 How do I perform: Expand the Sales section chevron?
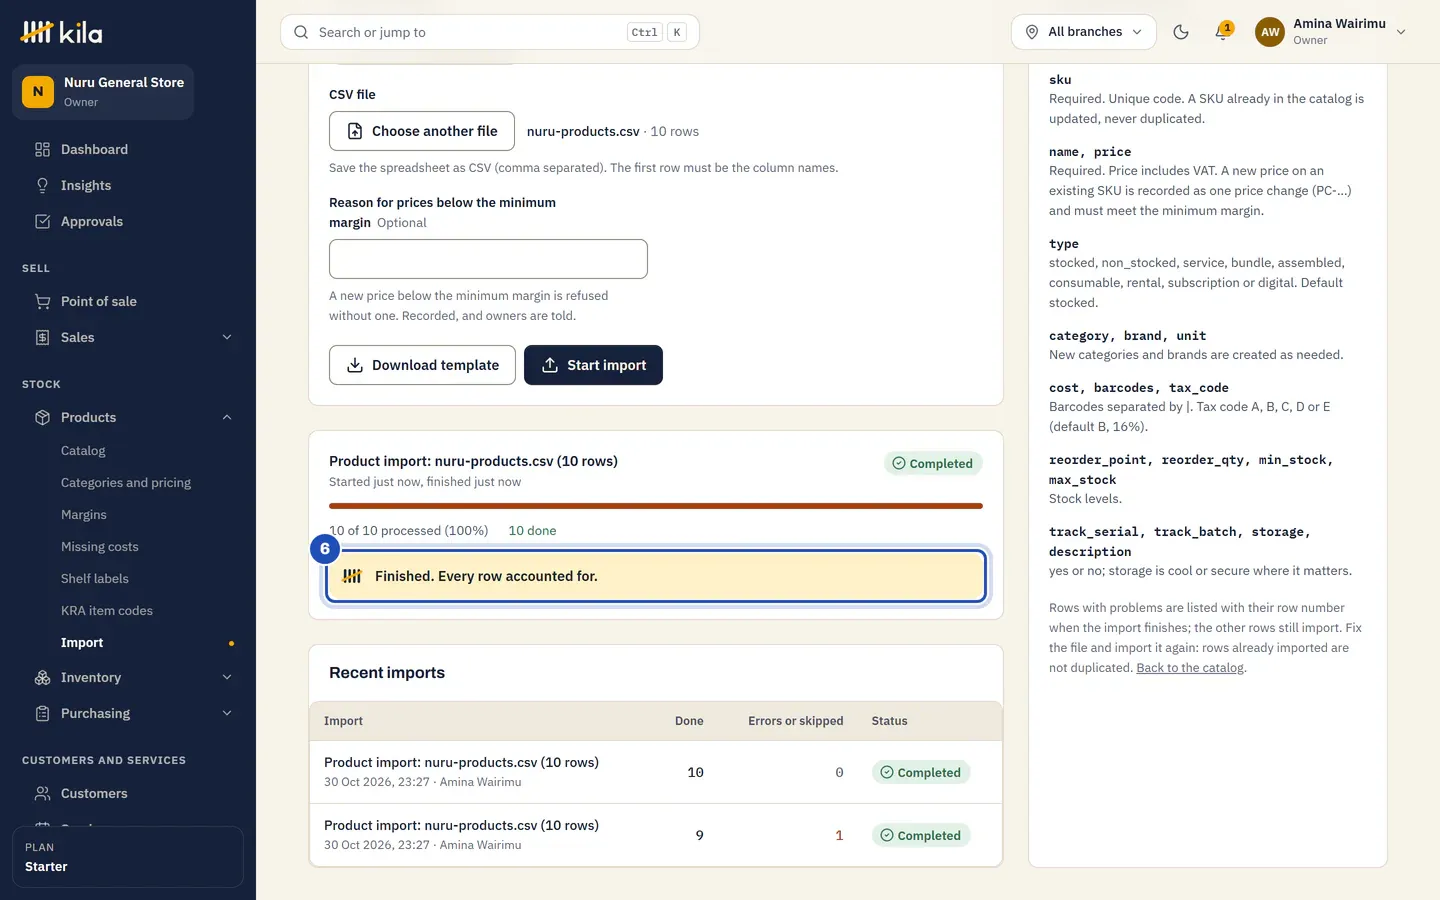227,337
